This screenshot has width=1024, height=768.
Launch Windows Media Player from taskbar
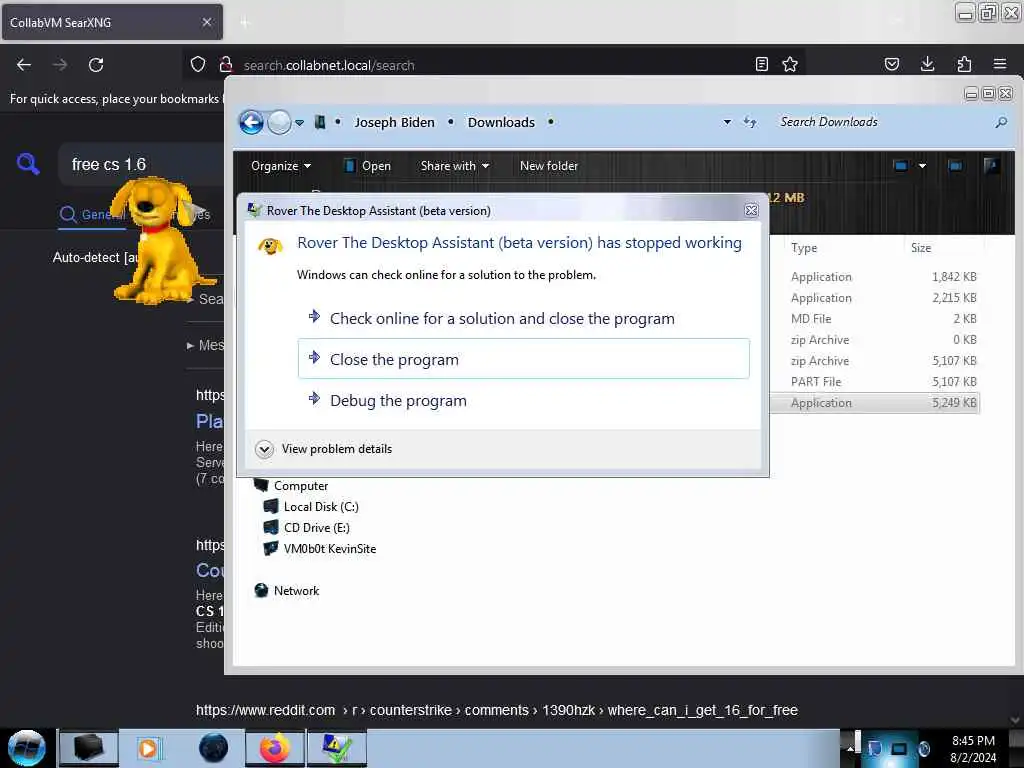click(148, 748)
